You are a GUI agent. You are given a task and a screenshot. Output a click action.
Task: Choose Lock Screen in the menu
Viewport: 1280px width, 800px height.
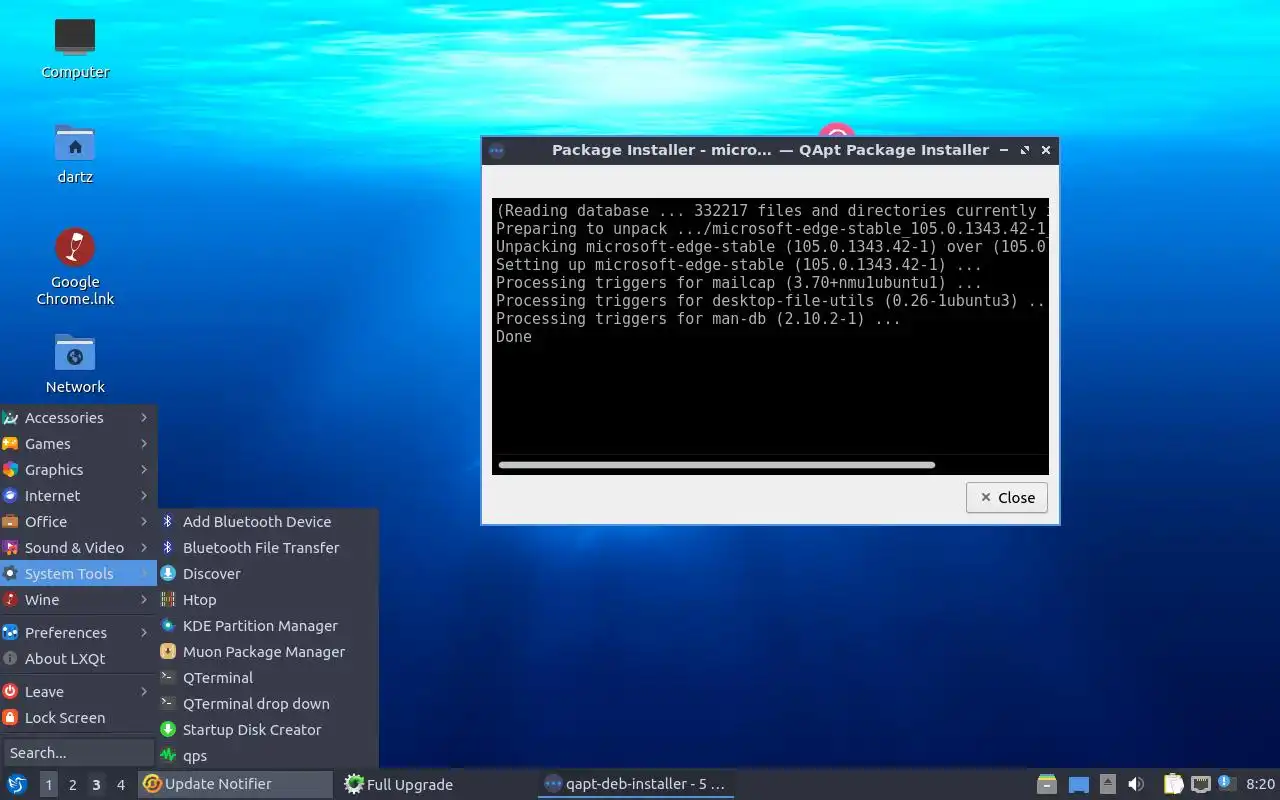pos(78,717)
